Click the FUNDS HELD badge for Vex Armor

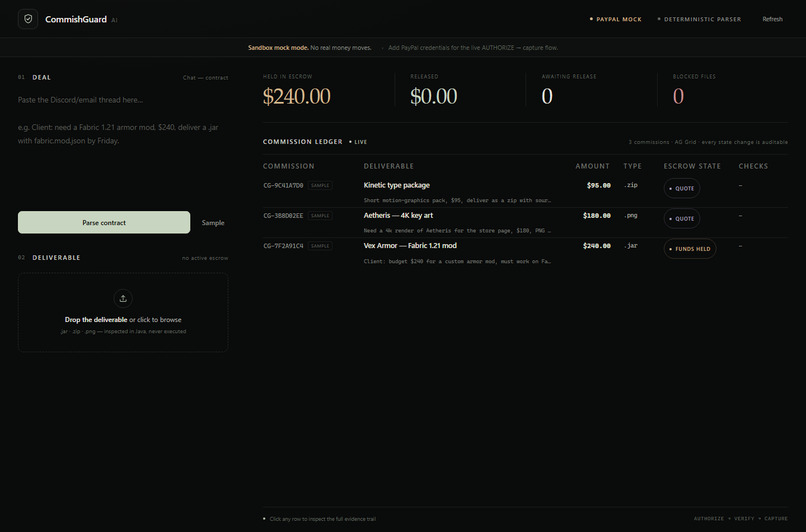tap(690, 249)
